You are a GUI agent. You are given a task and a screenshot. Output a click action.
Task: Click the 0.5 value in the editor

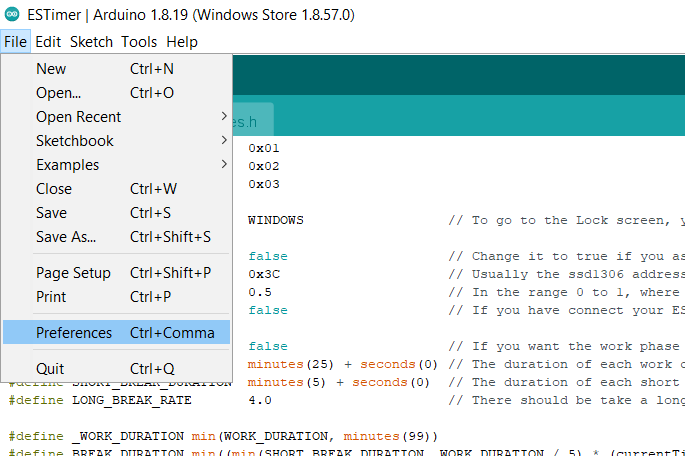[260, 292]
